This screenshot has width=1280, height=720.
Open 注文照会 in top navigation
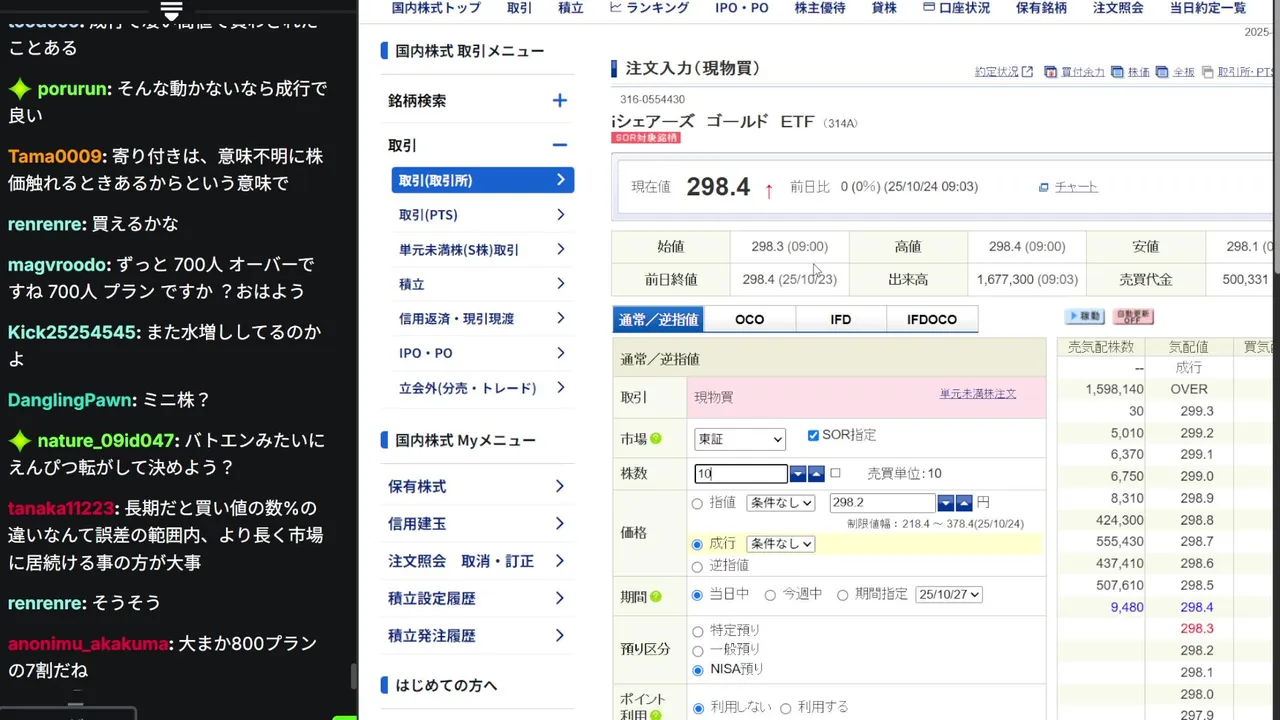(x=1118, y=8)
